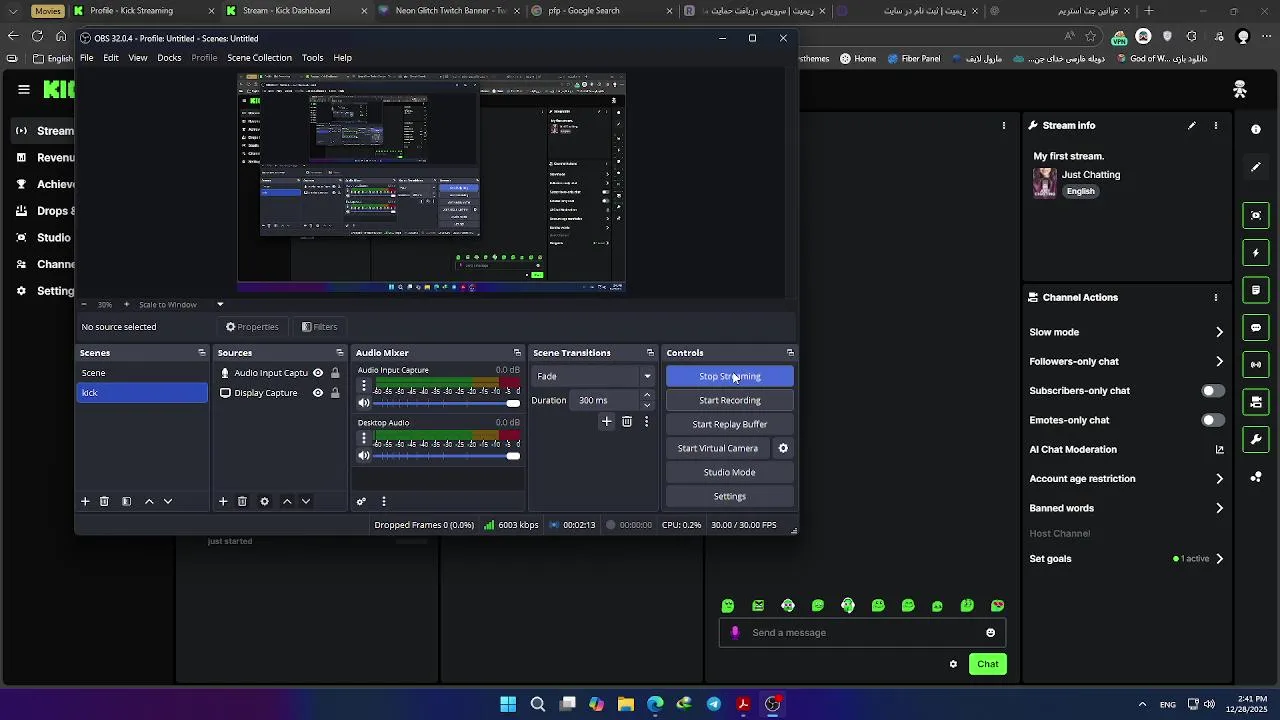
Task: Open the Docks menu in OBS
Action: (x=169, y=58)
